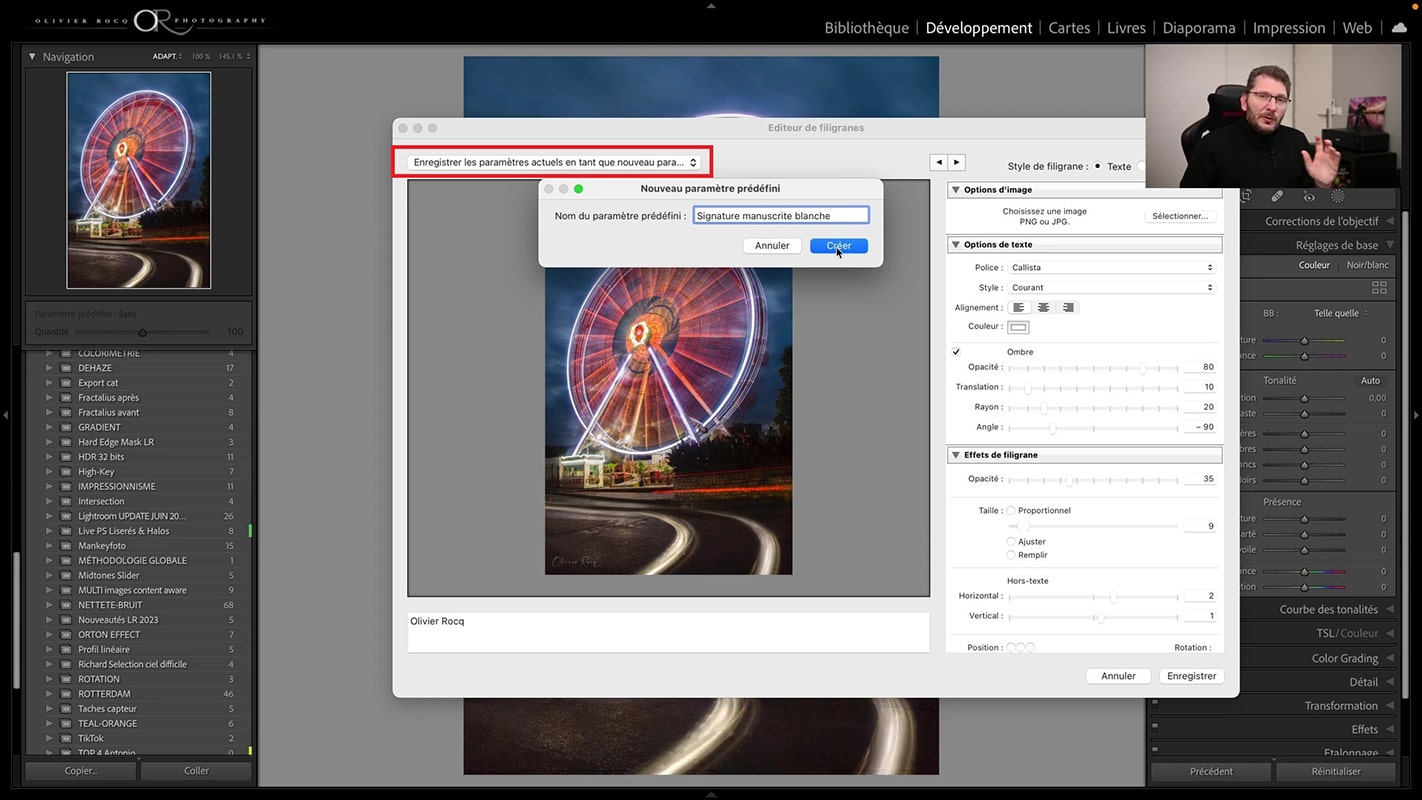Click the GRADIENT preset folder icon
Viewport: 1422px width, 800px height.
(67, 427)
